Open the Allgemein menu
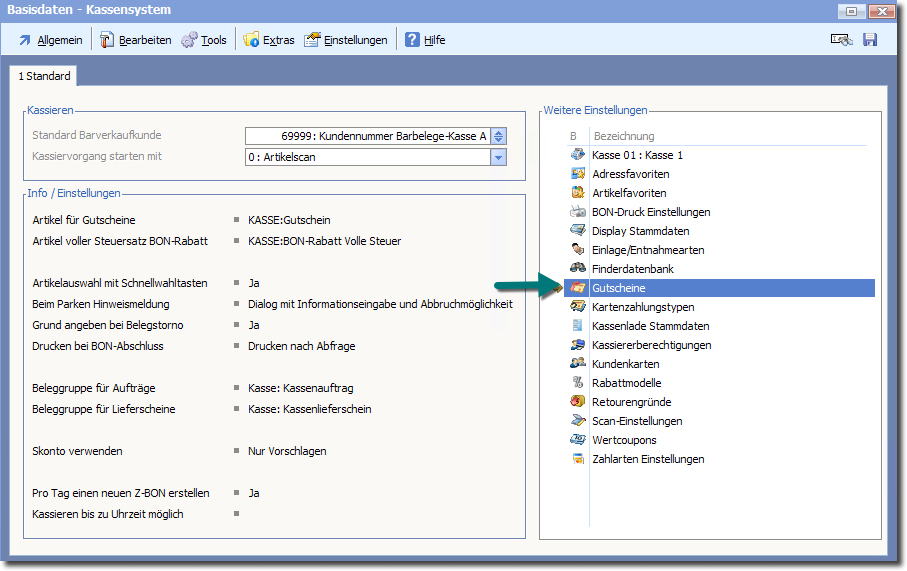This screenshot has height=571, width=907. point(50,40)
